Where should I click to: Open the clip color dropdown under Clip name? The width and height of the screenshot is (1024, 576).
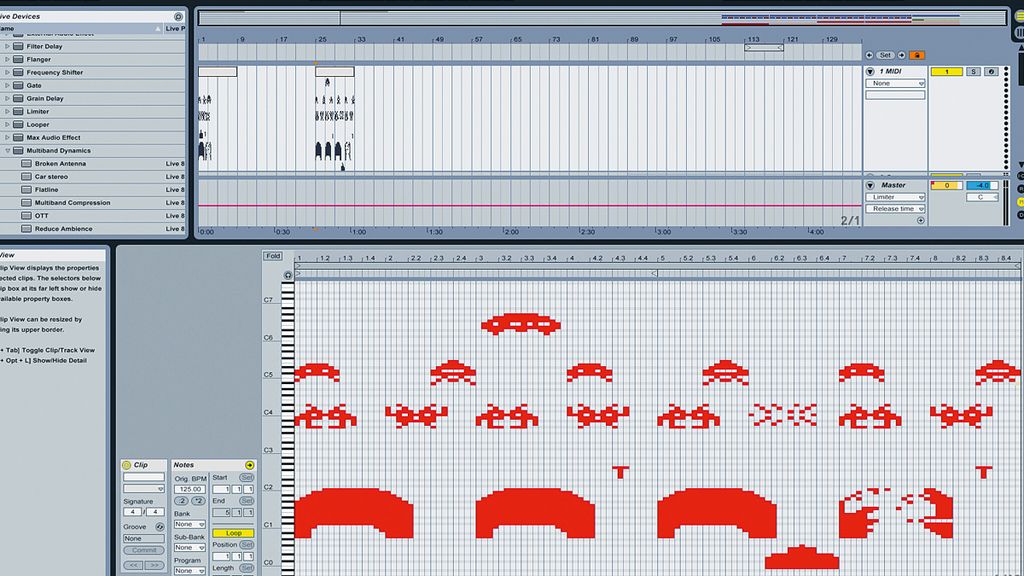(x=144, y=488)
